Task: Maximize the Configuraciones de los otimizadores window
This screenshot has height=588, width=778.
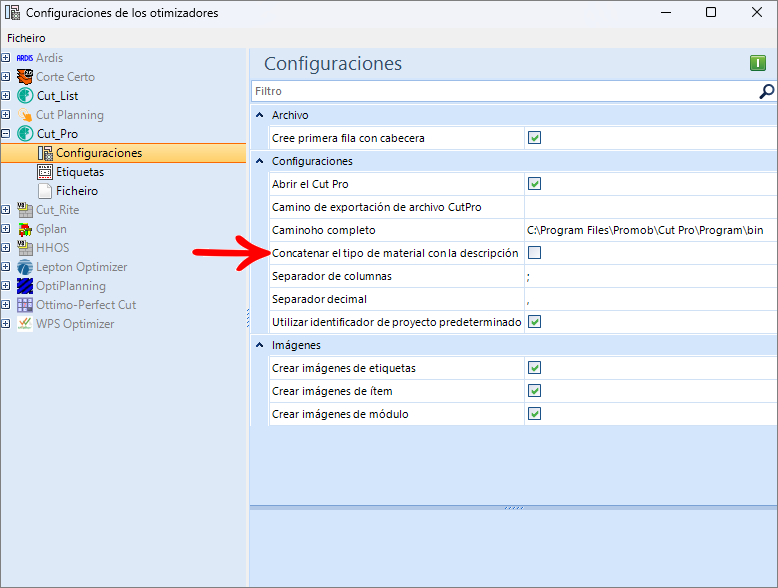Action: tap(711, 12)
